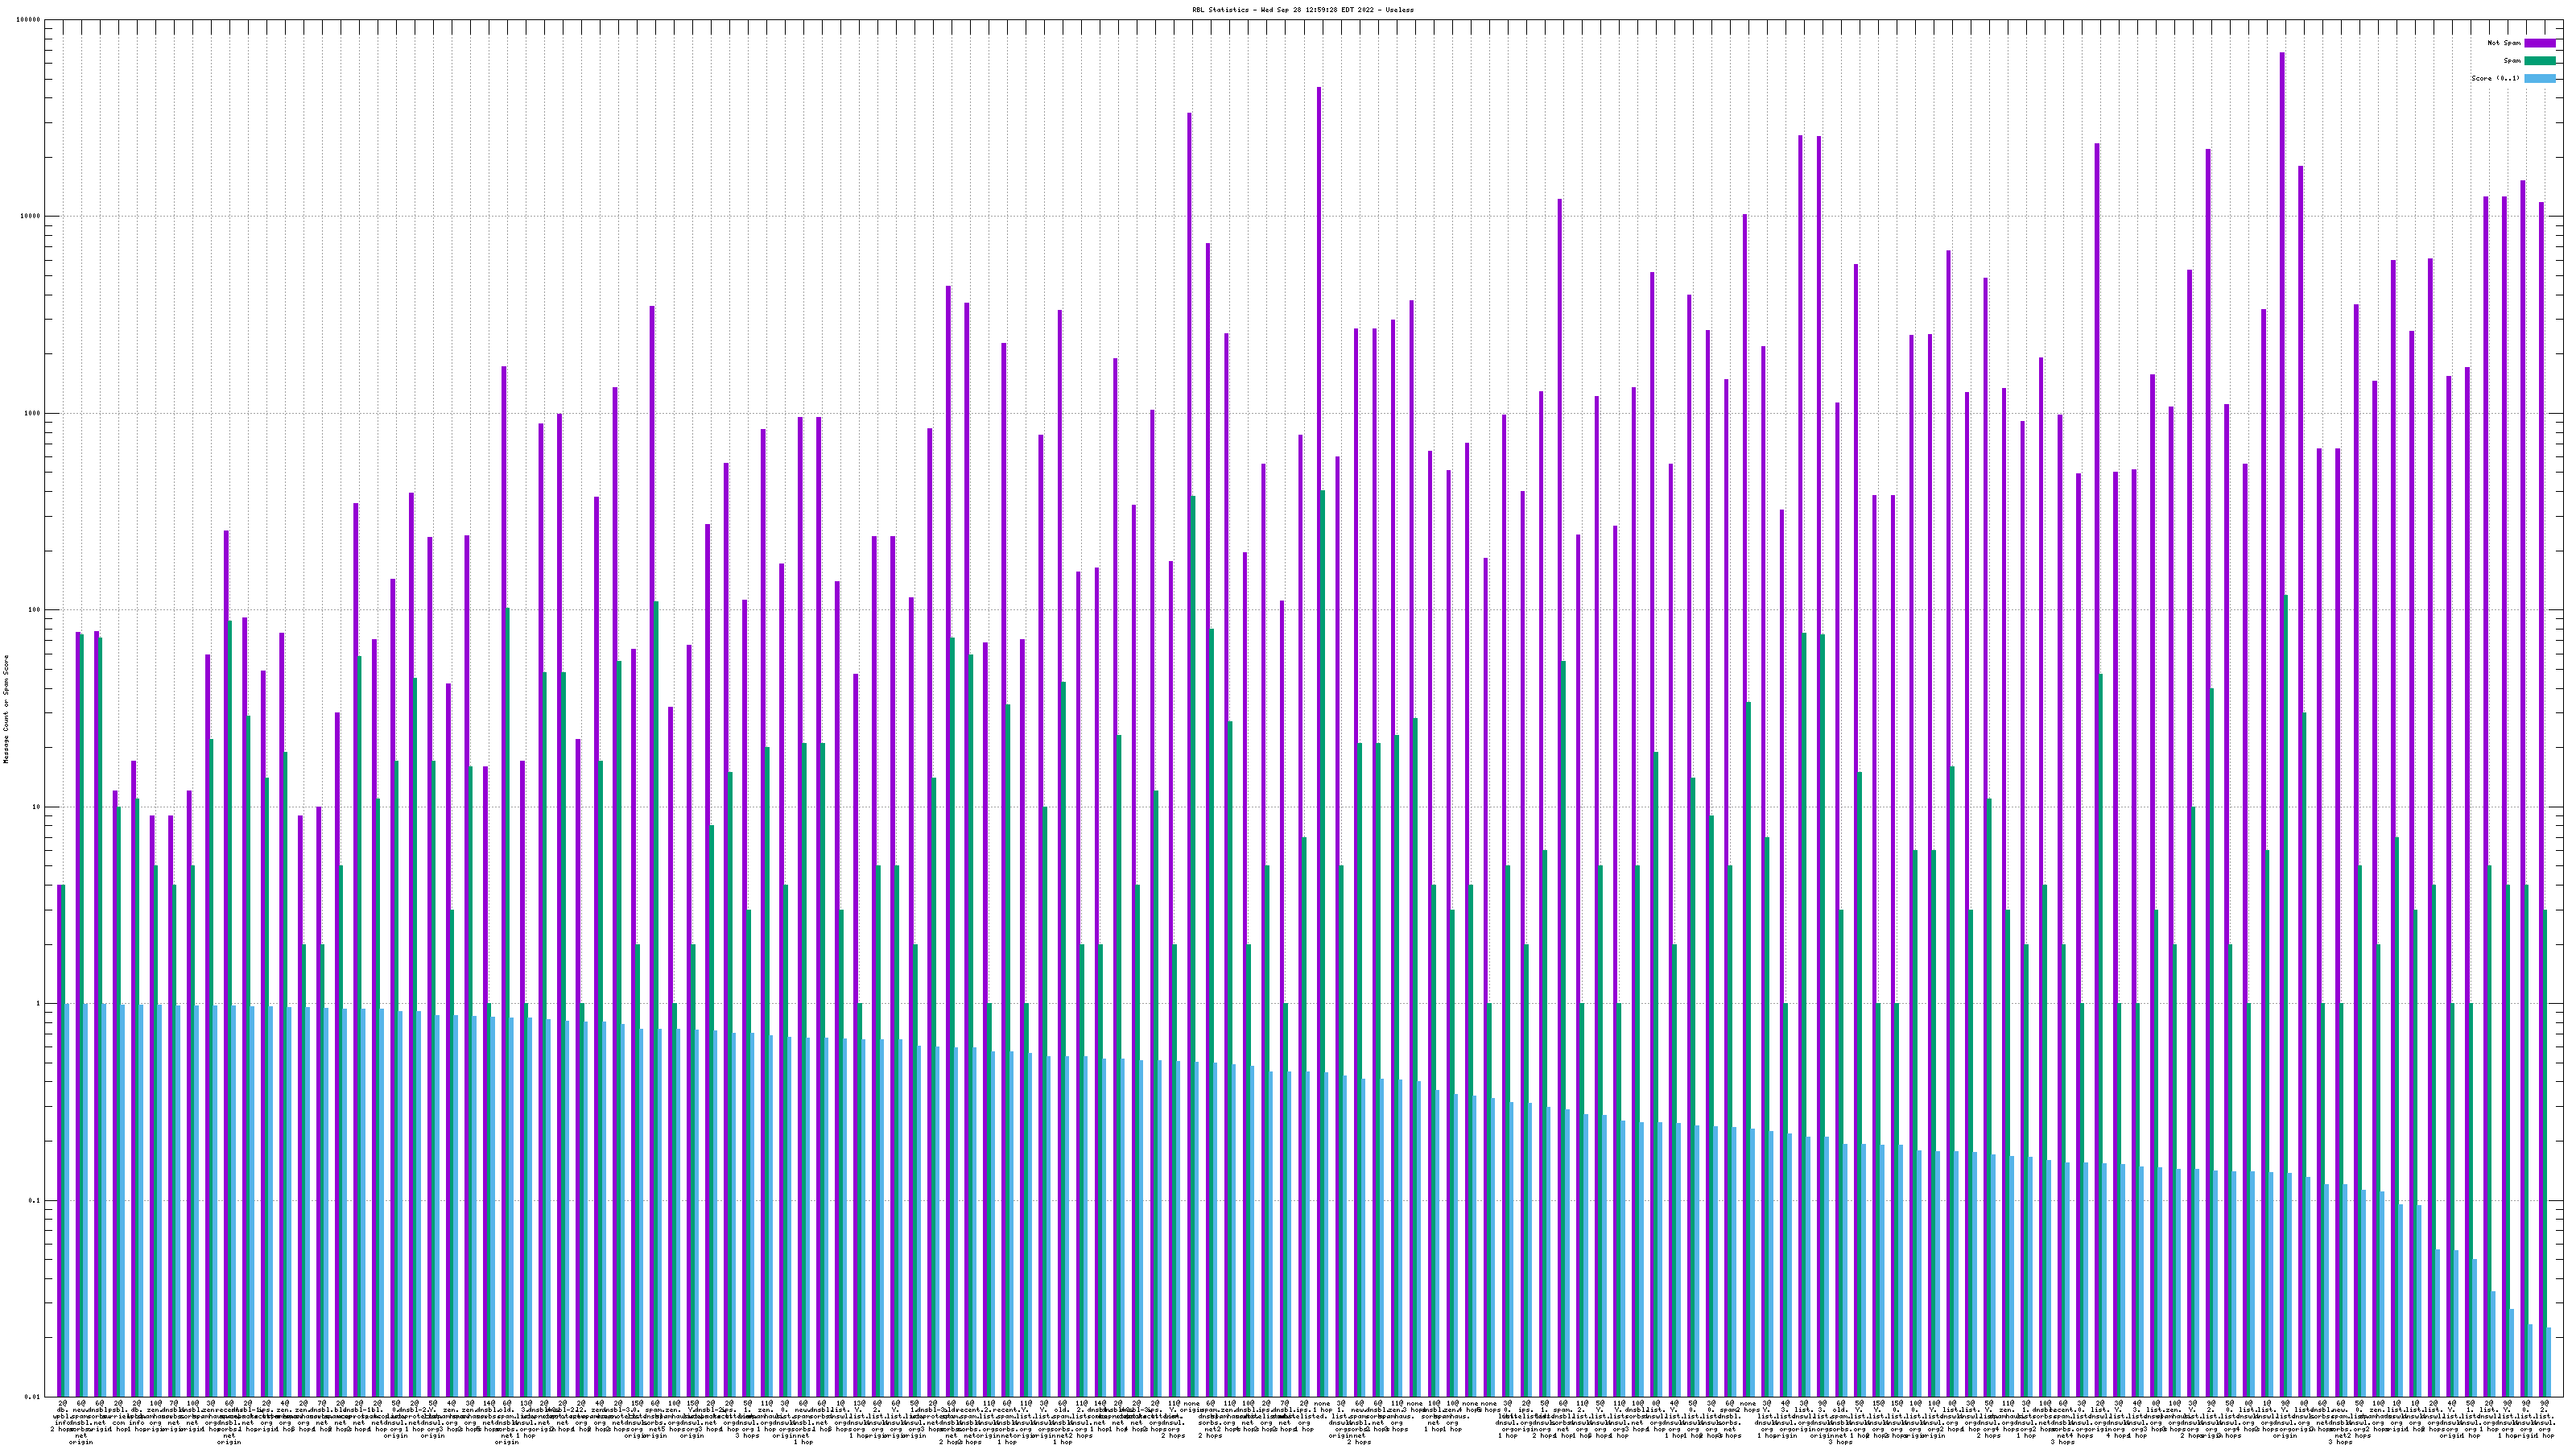2576x1449 pixels.
Task: Select the 'Not Spam' legend label
Action: click(x=2504, y=43)
